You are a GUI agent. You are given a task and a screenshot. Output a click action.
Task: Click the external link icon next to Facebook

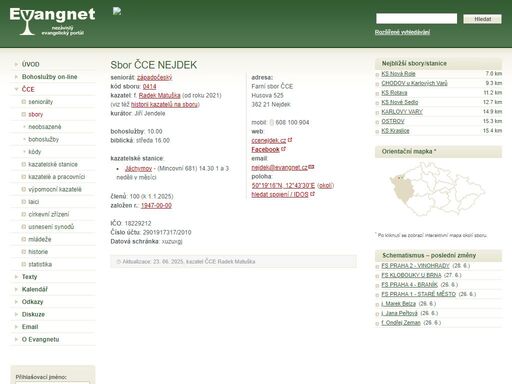click(x=283, y=149)
